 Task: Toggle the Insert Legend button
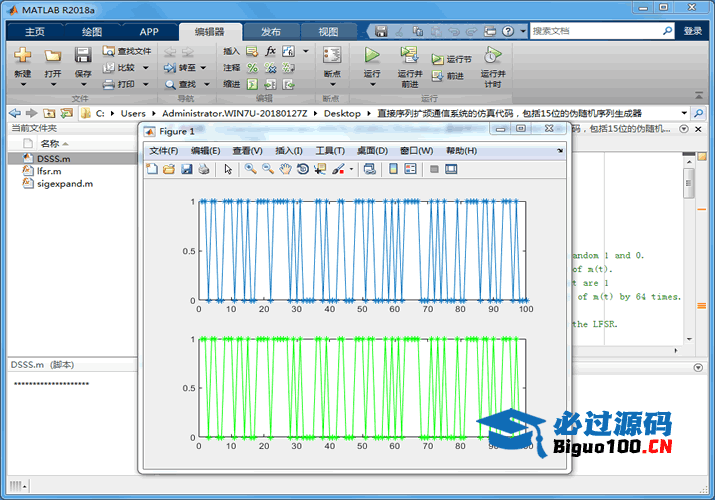pos(410,169)
